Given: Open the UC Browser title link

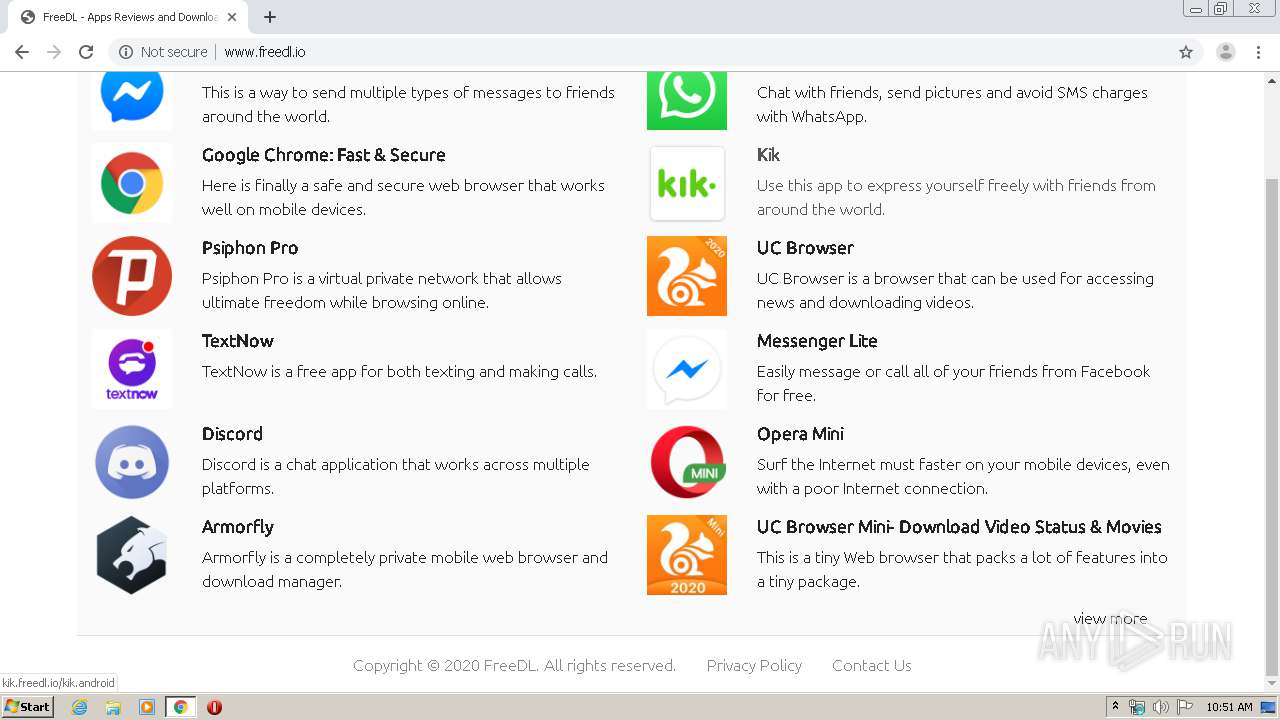Looking at the screenshot, I should pos(805,248).
